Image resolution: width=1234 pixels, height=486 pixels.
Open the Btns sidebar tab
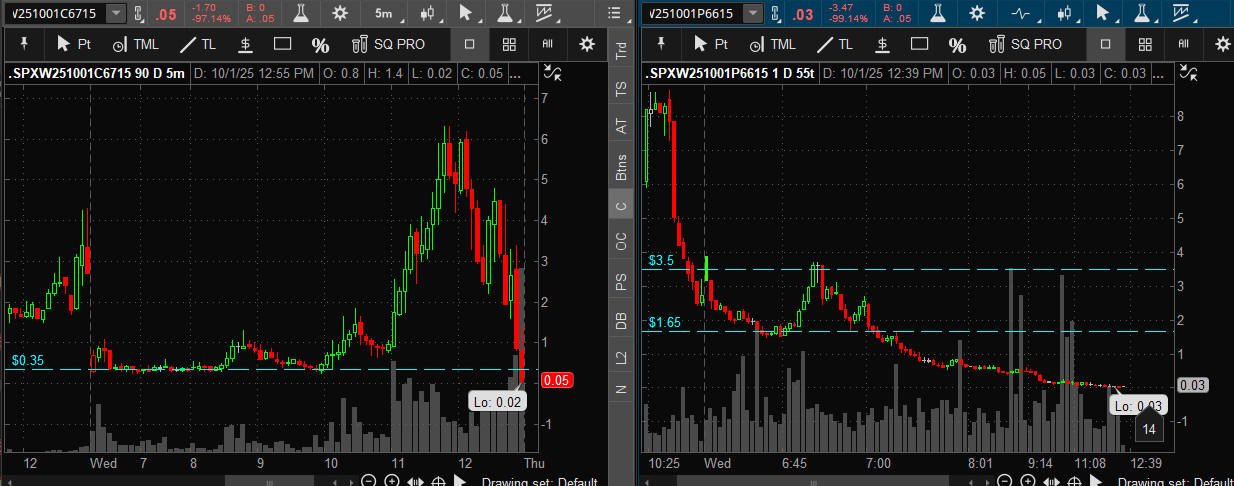tap(621, 166)
